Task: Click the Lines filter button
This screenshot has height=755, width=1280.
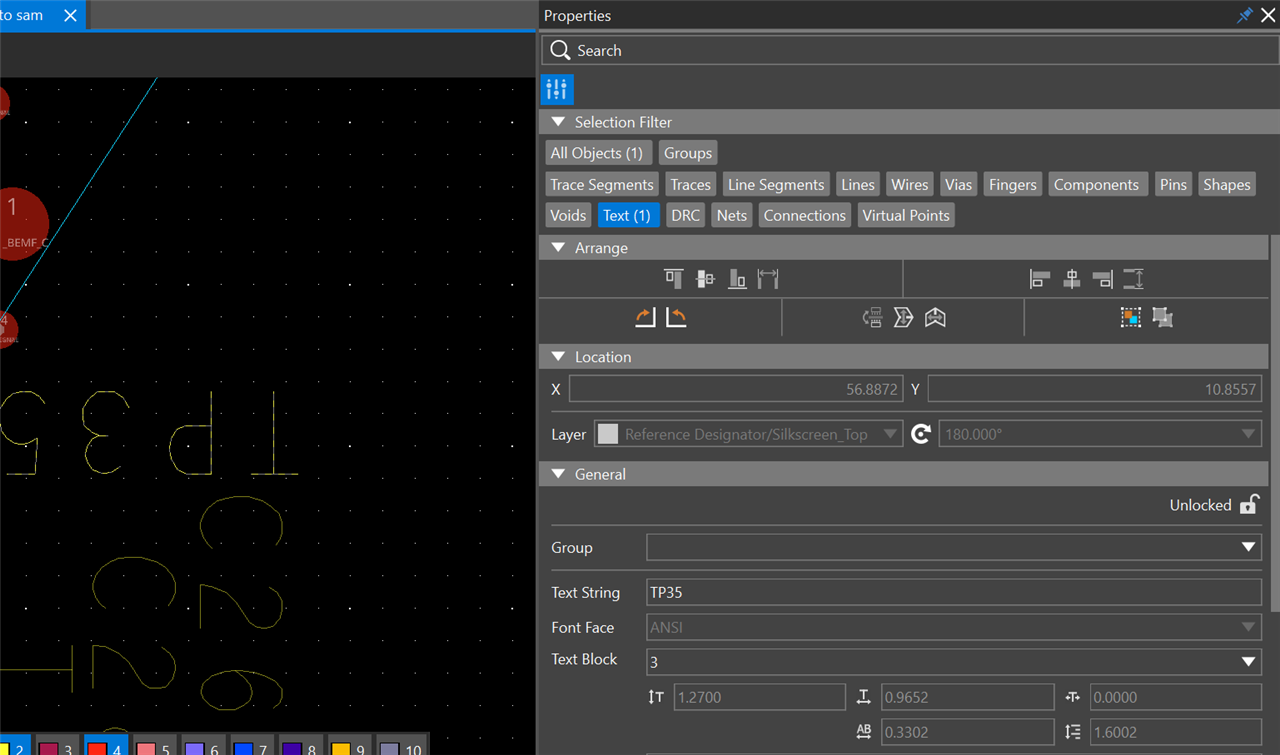Action: point(858,184)
